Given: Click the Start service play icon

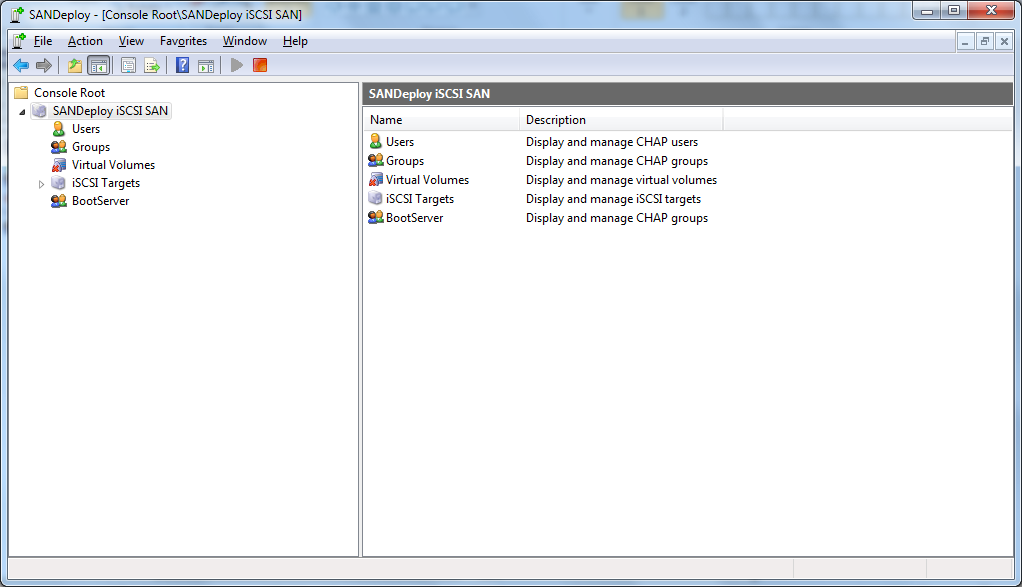Looking at the screenshot, I should click(237, 65).
